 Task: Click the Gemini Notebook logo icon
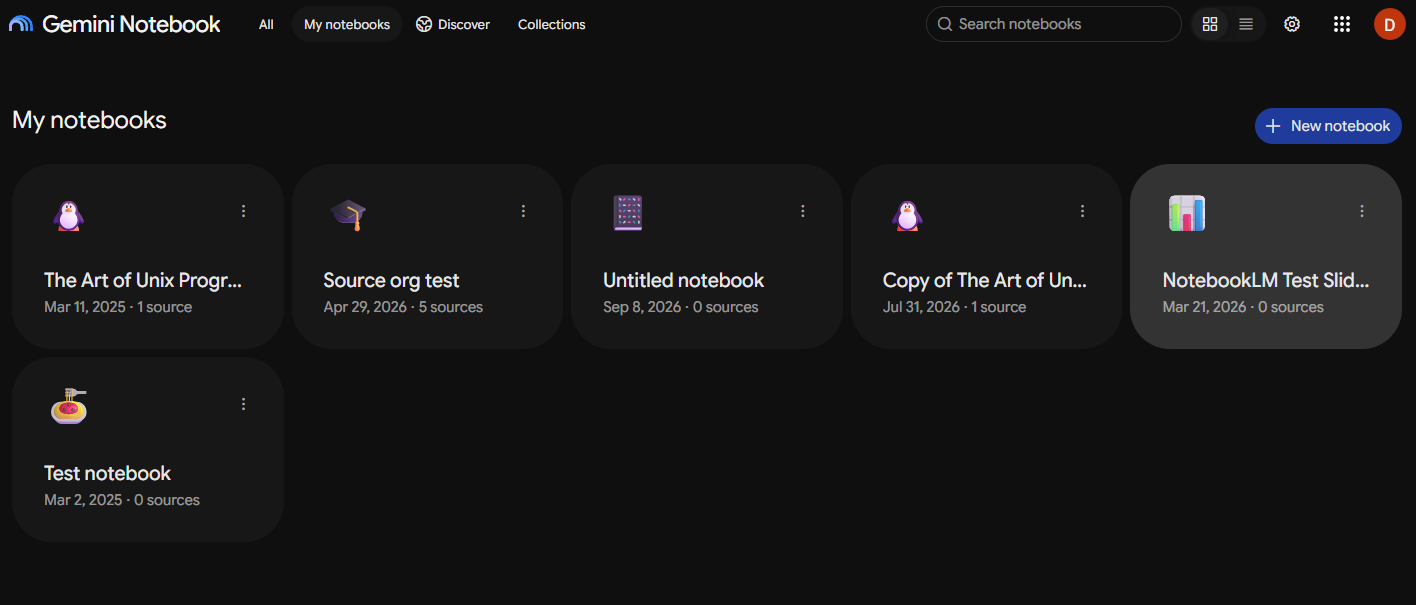pos(21,24)
